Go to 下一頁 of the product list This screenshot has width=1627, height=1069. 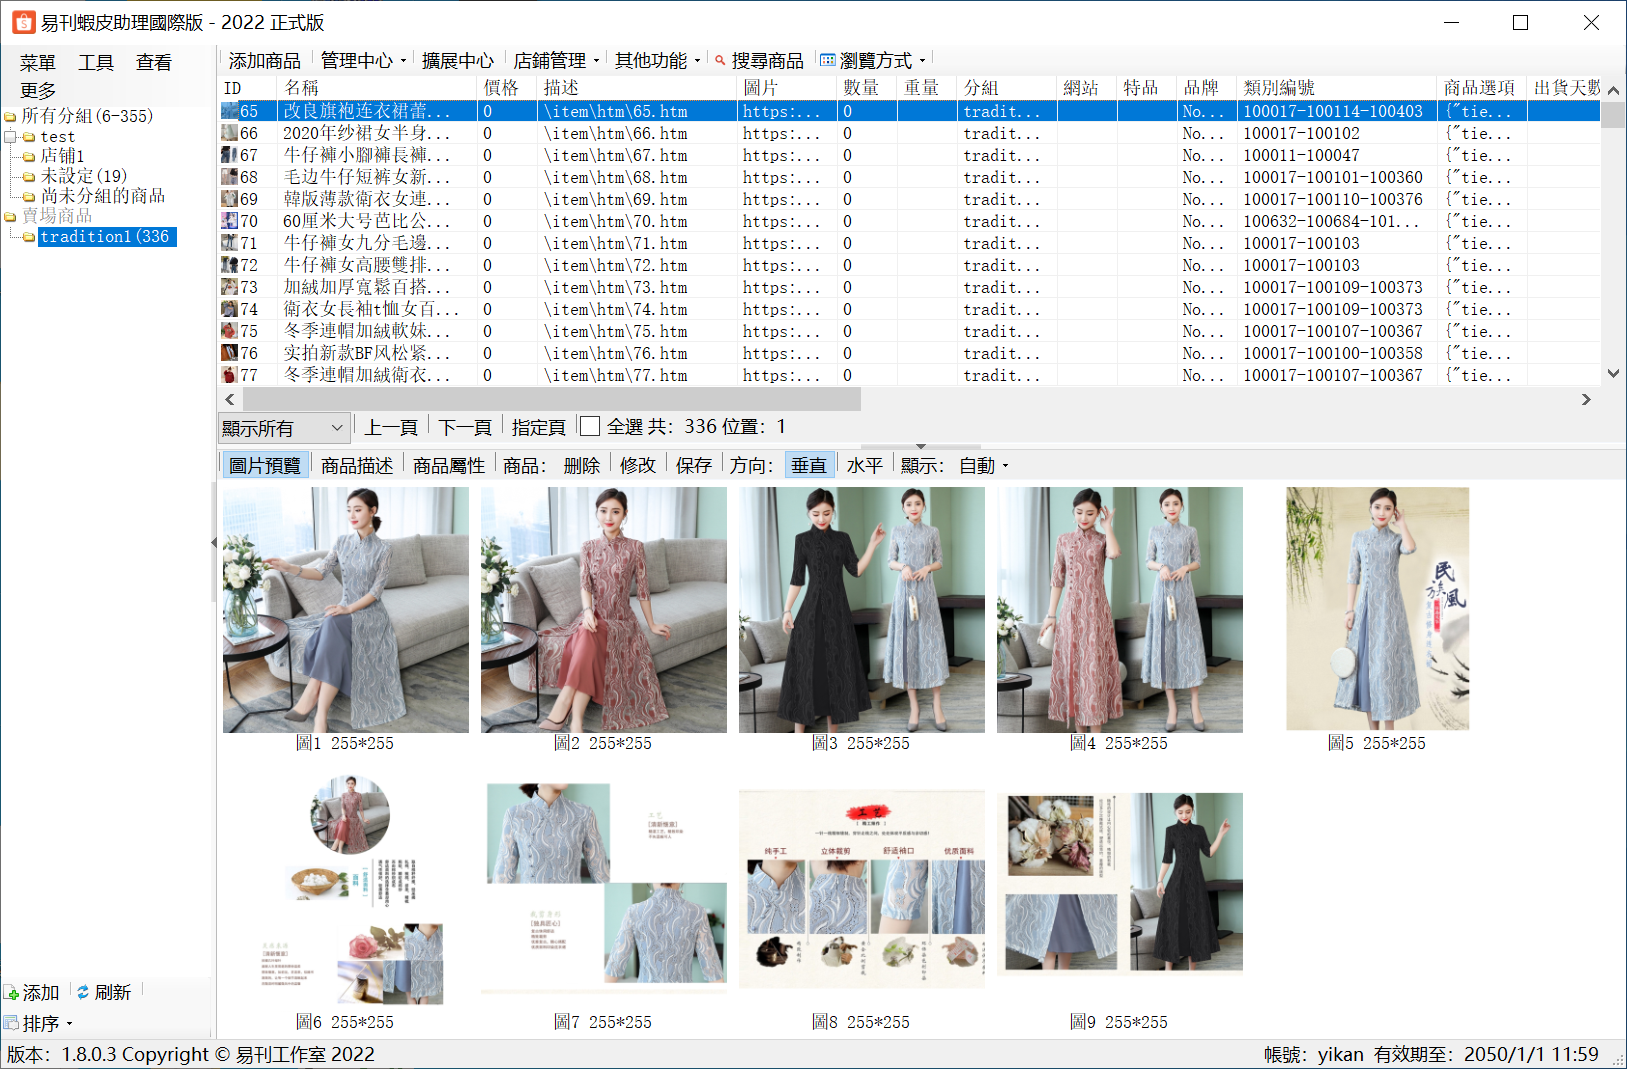[x=465, y=428]
